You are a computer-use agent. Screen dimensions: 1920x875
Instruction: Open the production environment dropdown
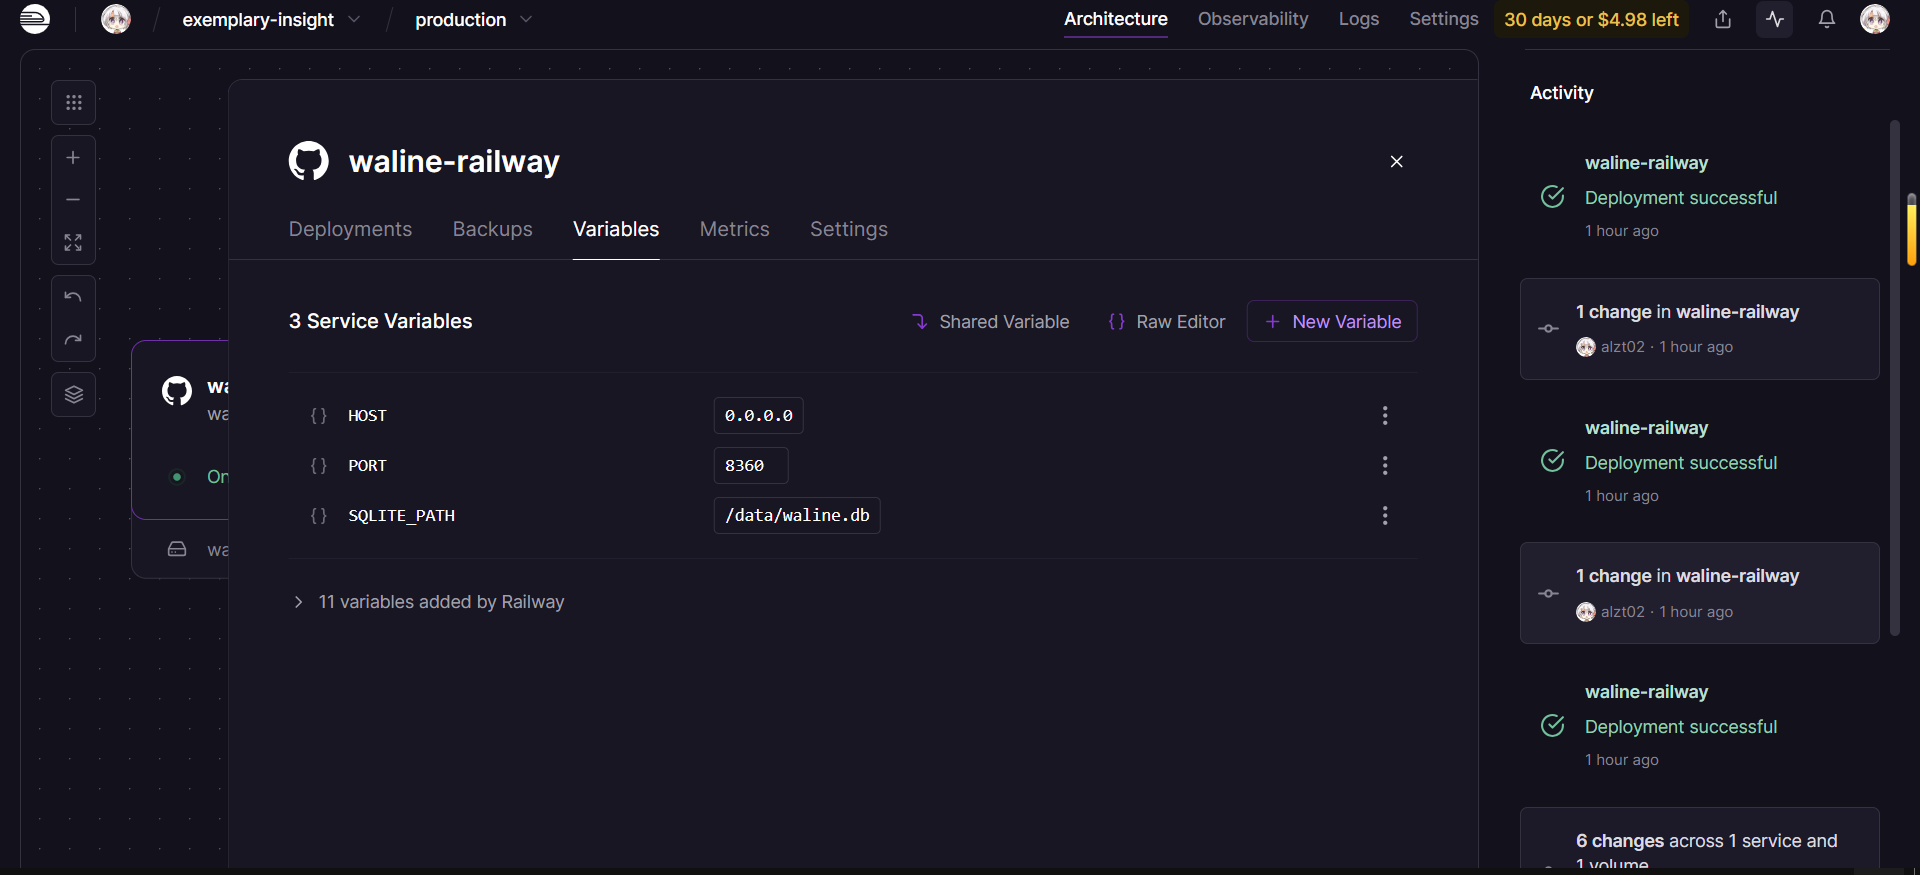point(473,20)
